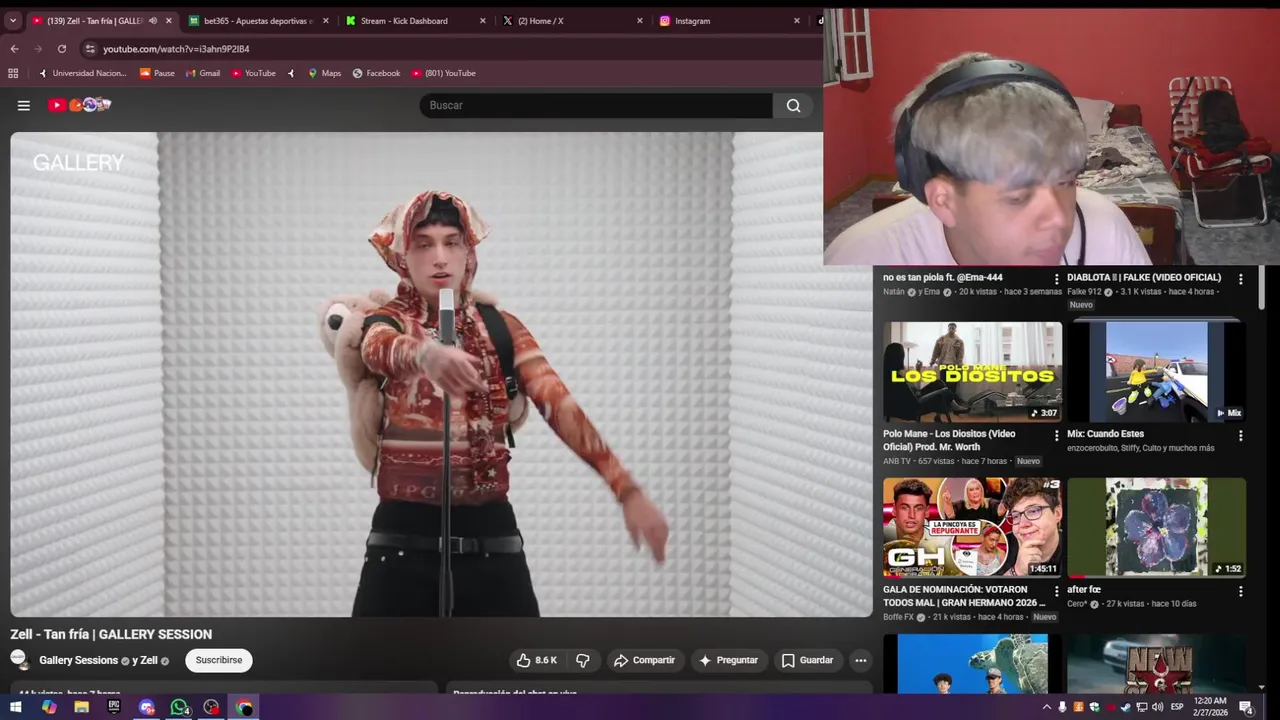Open options menu for 'after fœ' video
This screenshot has height=720, width=1280.
[1241, 591]
